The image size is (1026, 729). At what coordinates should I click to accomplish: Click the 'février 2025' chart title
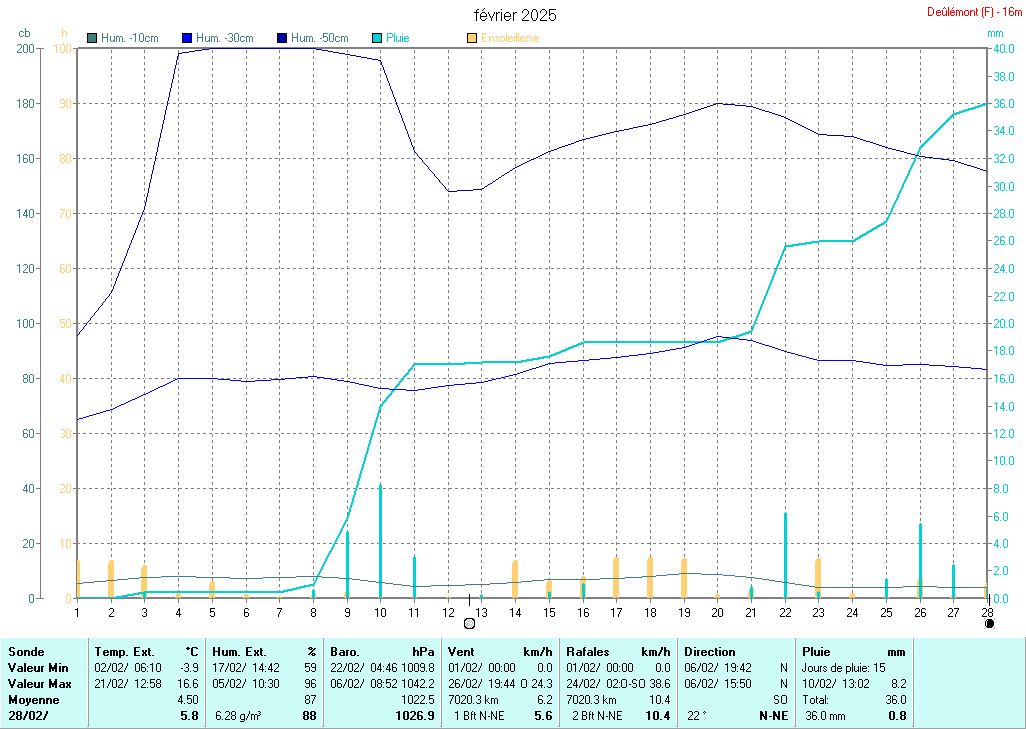pyautogui.click(x=515, y=15)
